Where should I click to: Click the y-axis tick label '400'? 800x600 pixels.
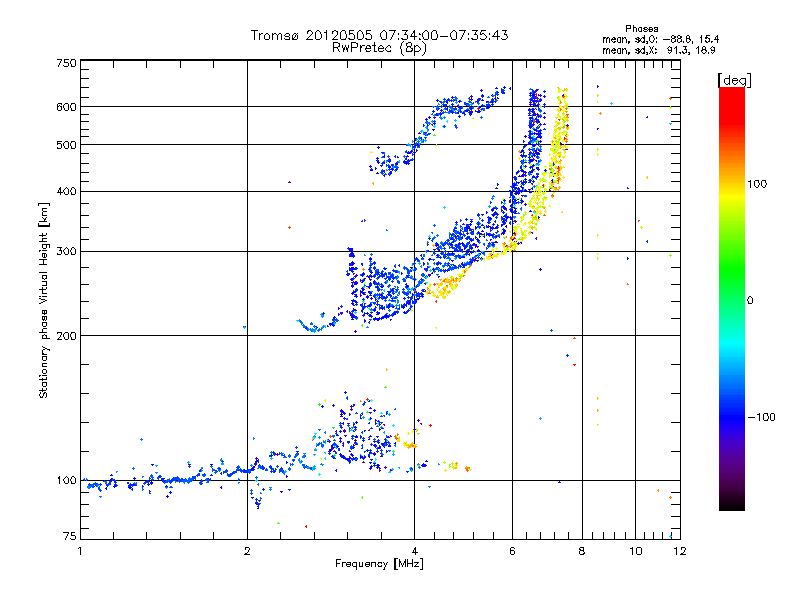pos(66,192)
